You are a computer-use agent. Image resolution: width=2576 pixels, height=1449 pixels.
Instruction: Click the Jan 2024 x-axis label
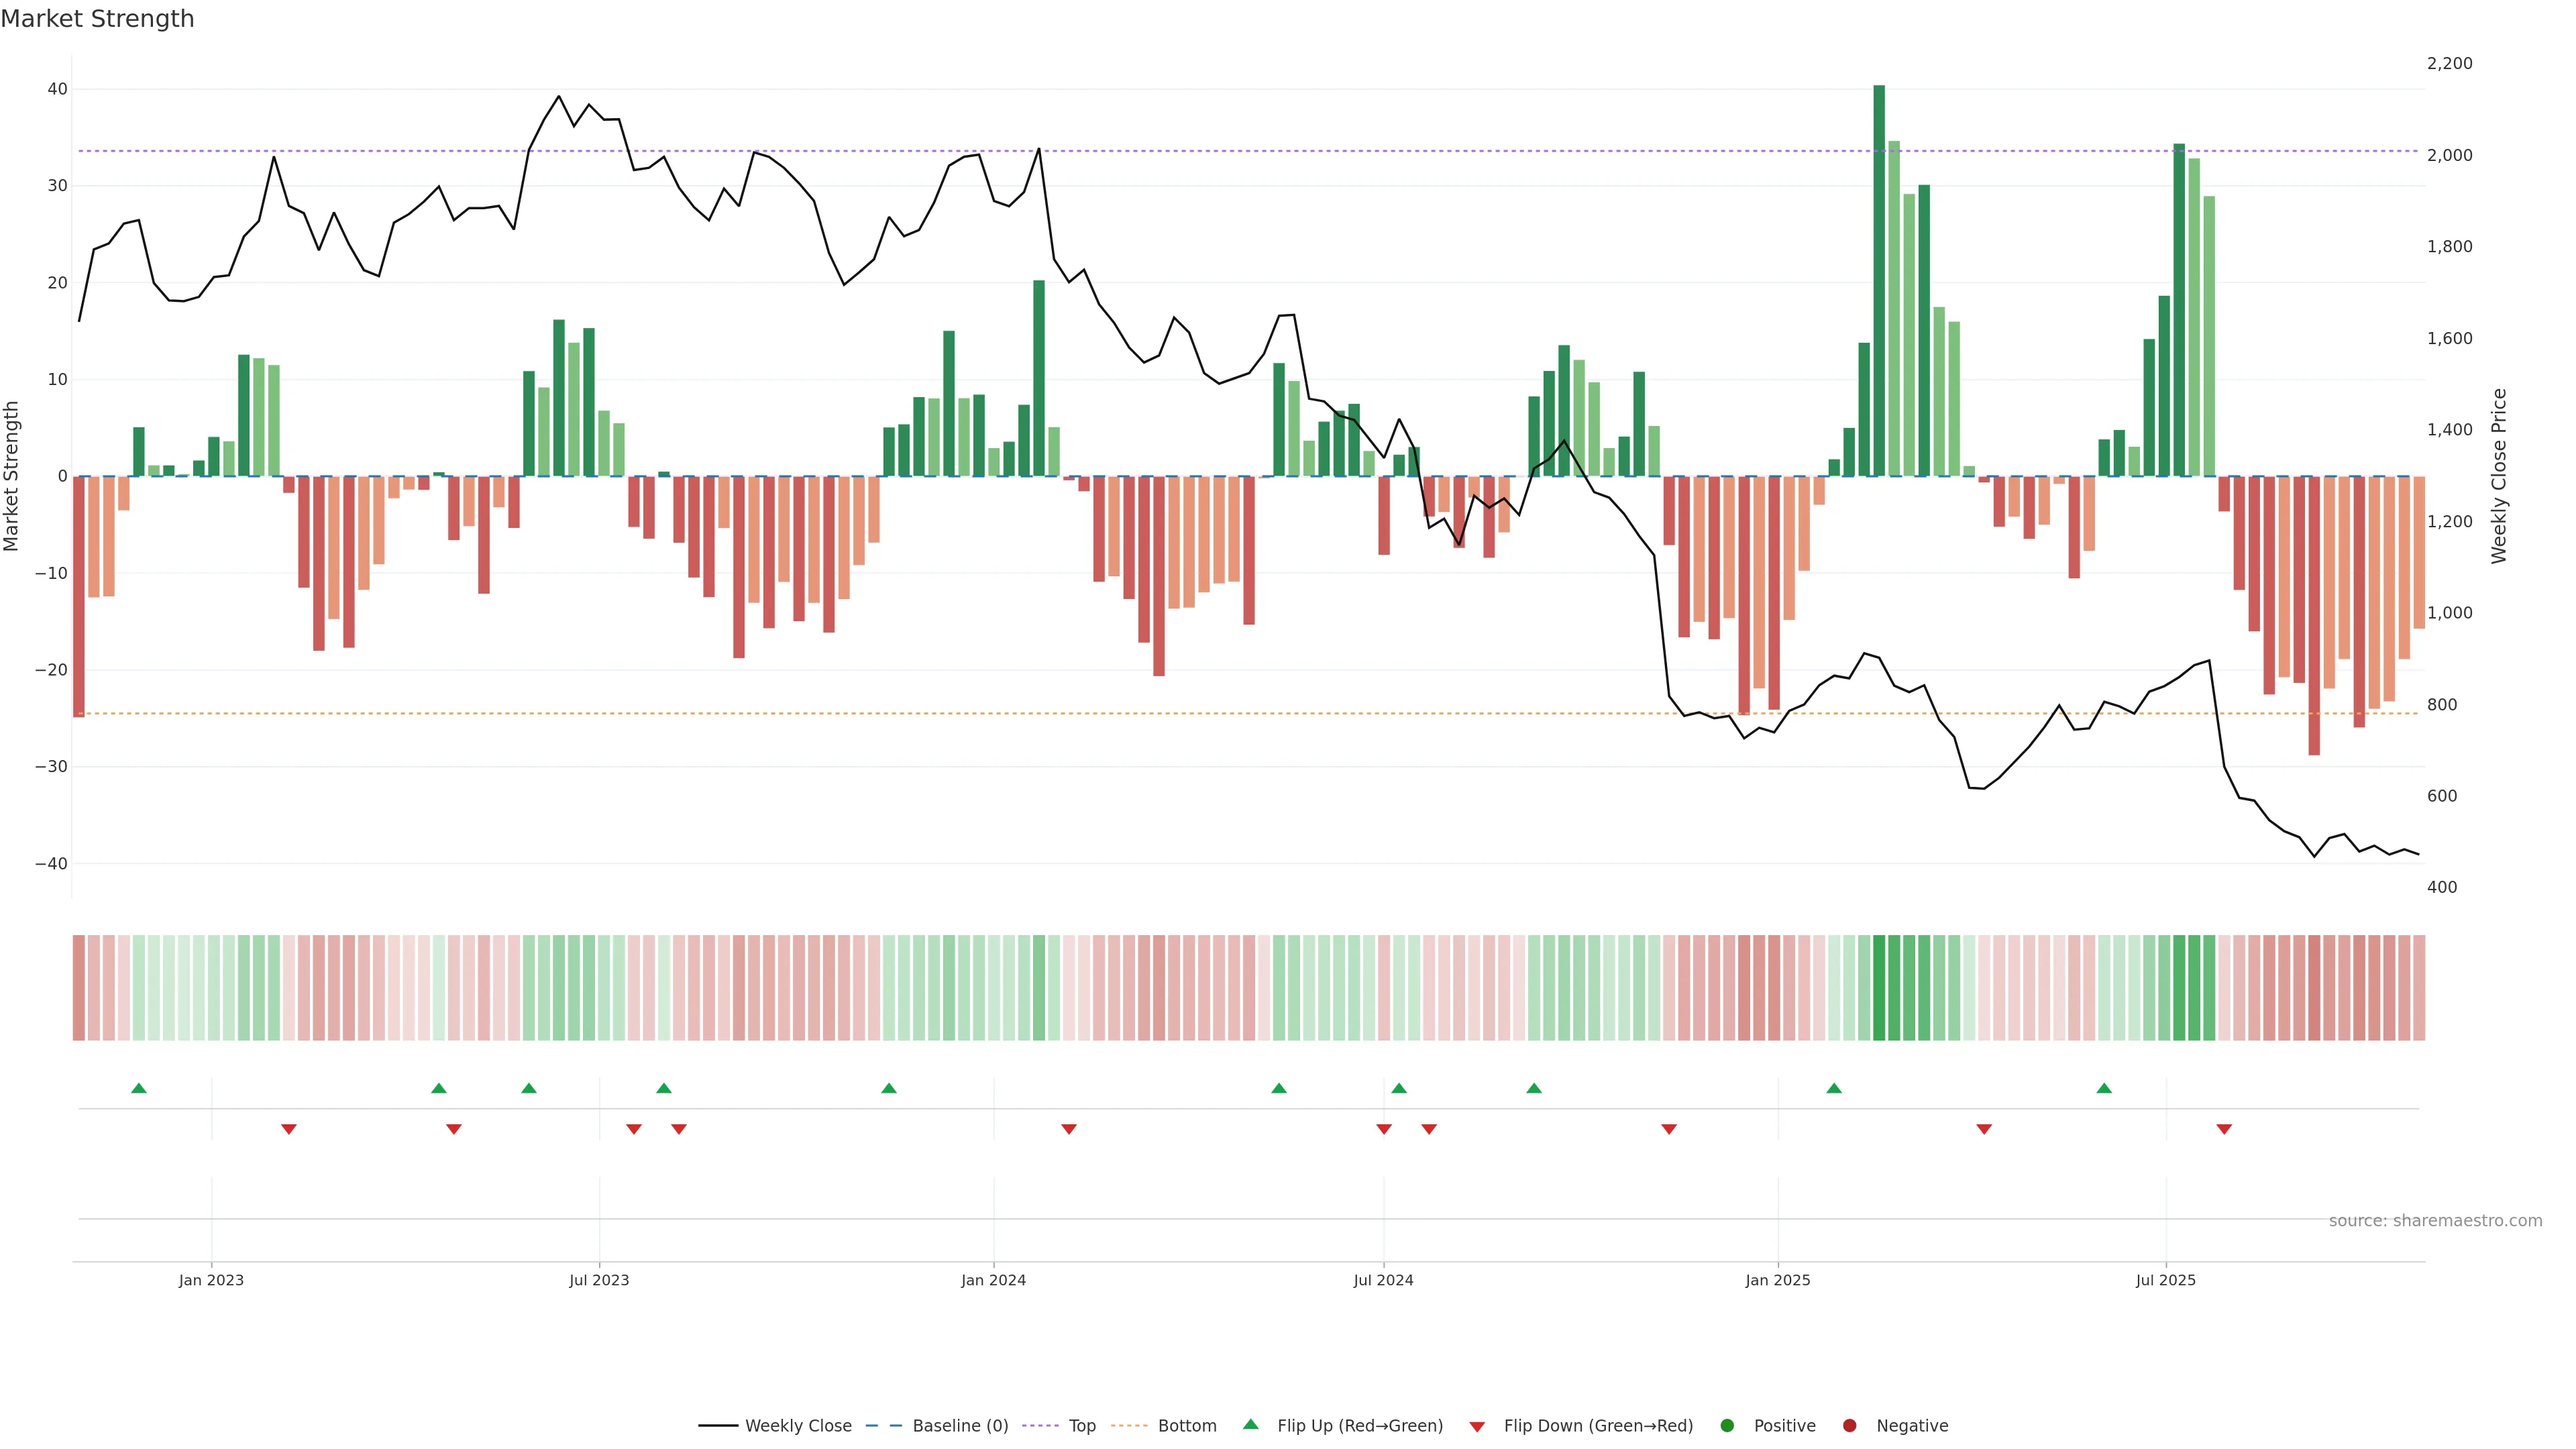pos(993,1280)
